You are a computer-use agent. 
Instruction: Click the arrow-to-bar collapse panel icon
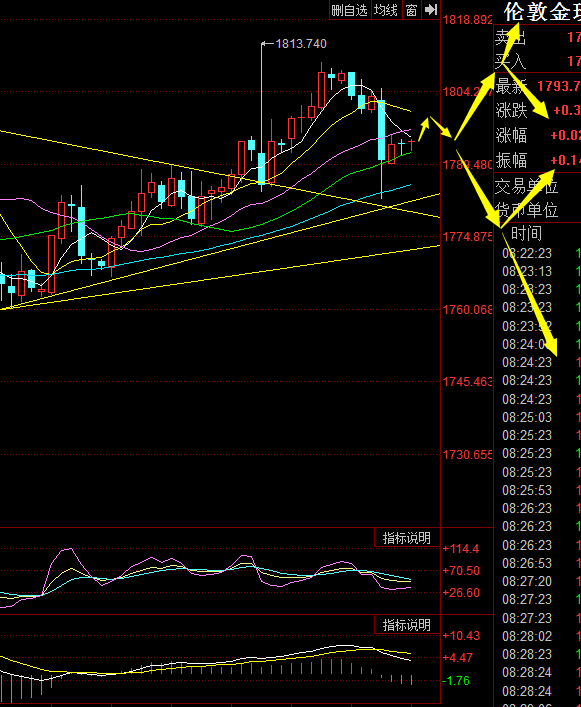[430, 10]
